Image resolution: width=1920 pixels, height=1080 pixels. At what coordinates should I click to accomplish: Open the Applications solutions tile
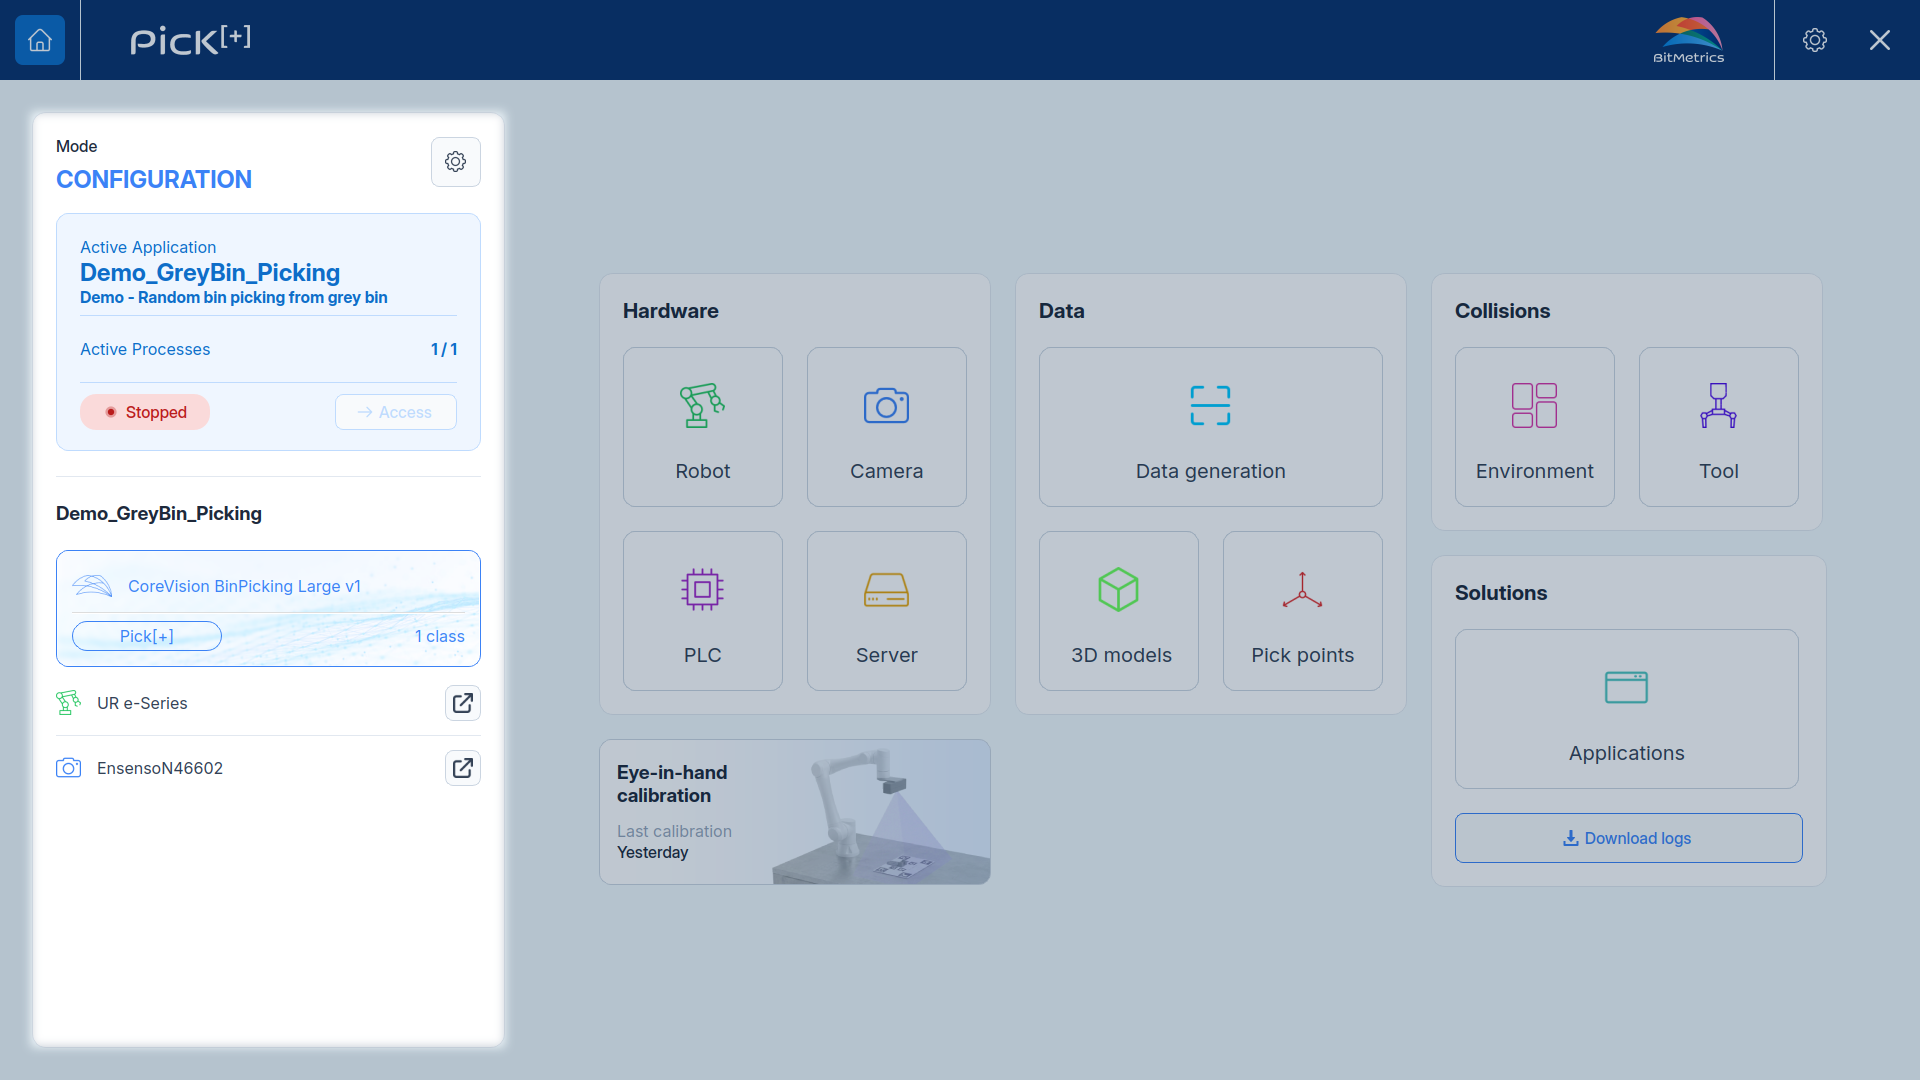pos(1626,709)
